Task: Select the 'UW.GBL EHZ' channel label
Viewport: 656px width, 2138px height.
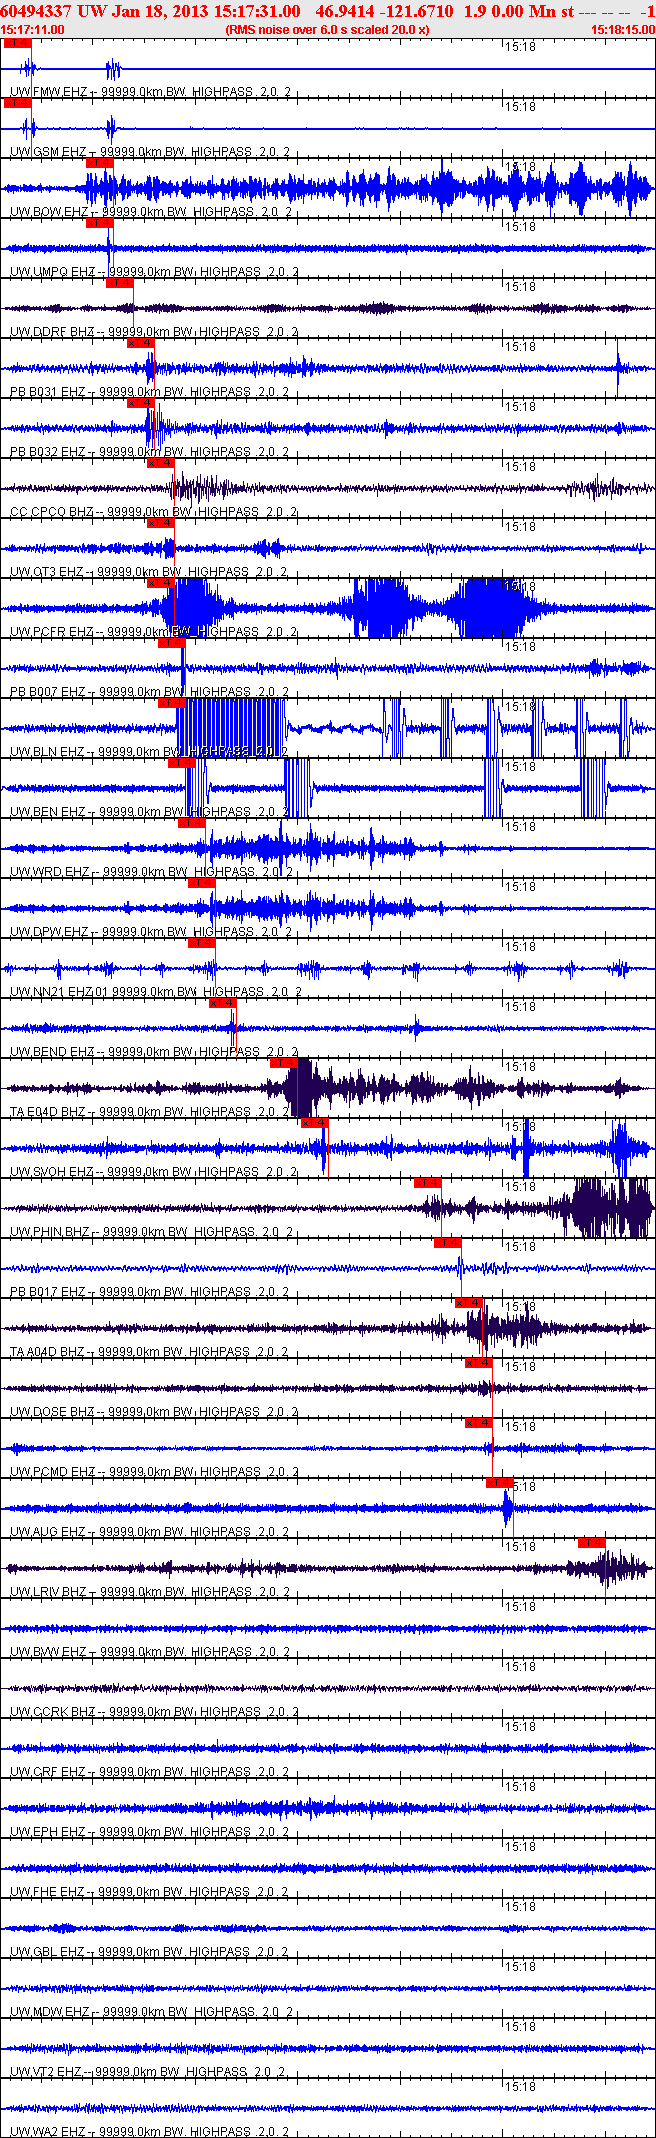Action: tap(48, 1952)
